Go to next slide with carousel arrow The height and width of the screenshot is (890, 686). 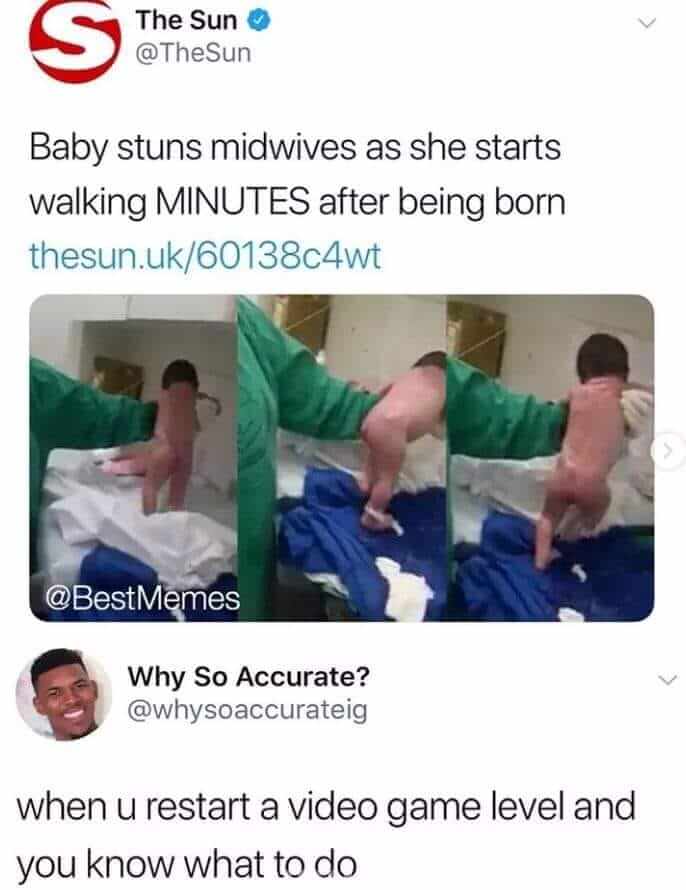click(x=668, y=451)
